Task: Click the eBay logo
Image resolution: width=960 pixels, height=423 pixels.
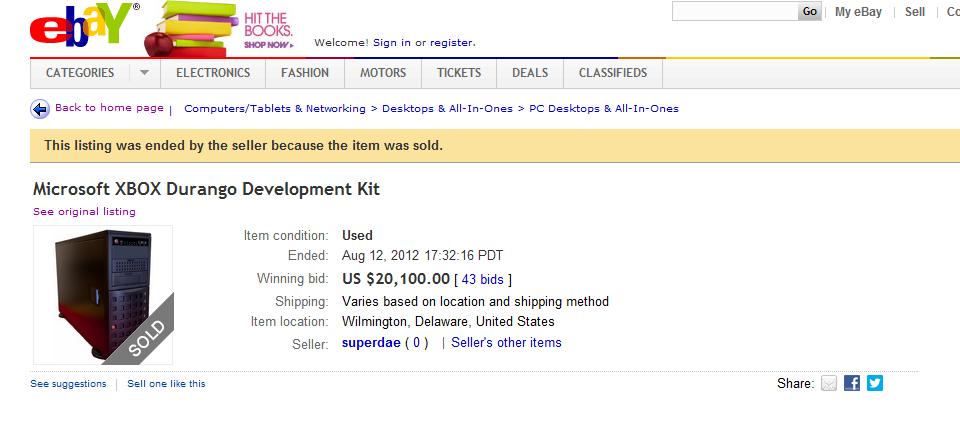Action: [83, 26]
